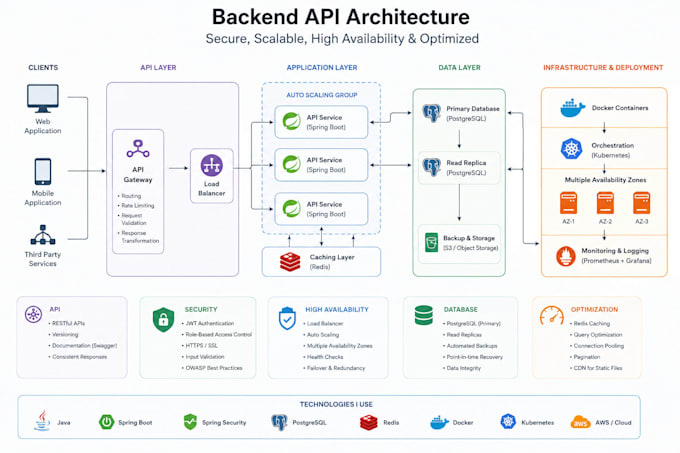Click the 'CLIENTS' heading
This screenshot has width=680, height=453.
click(x=43, y=68)
